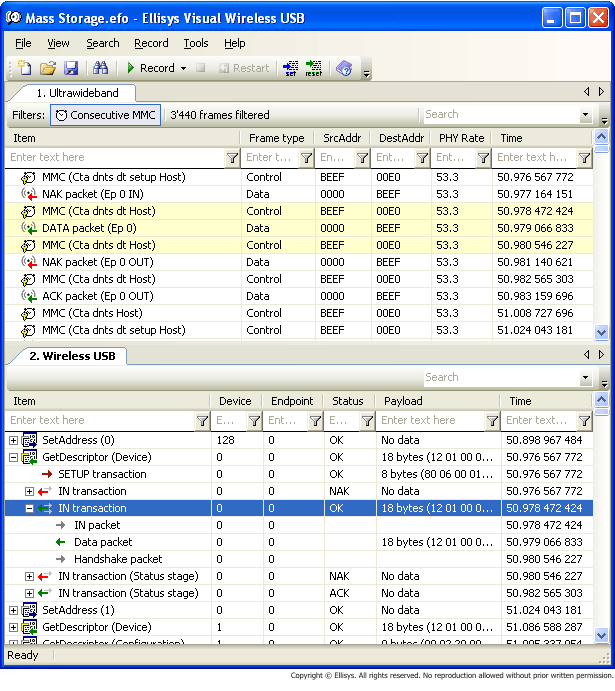Click the help book toolbar icon
The width and height of the screenshot is (615, 691).
(x=344, y=68)
